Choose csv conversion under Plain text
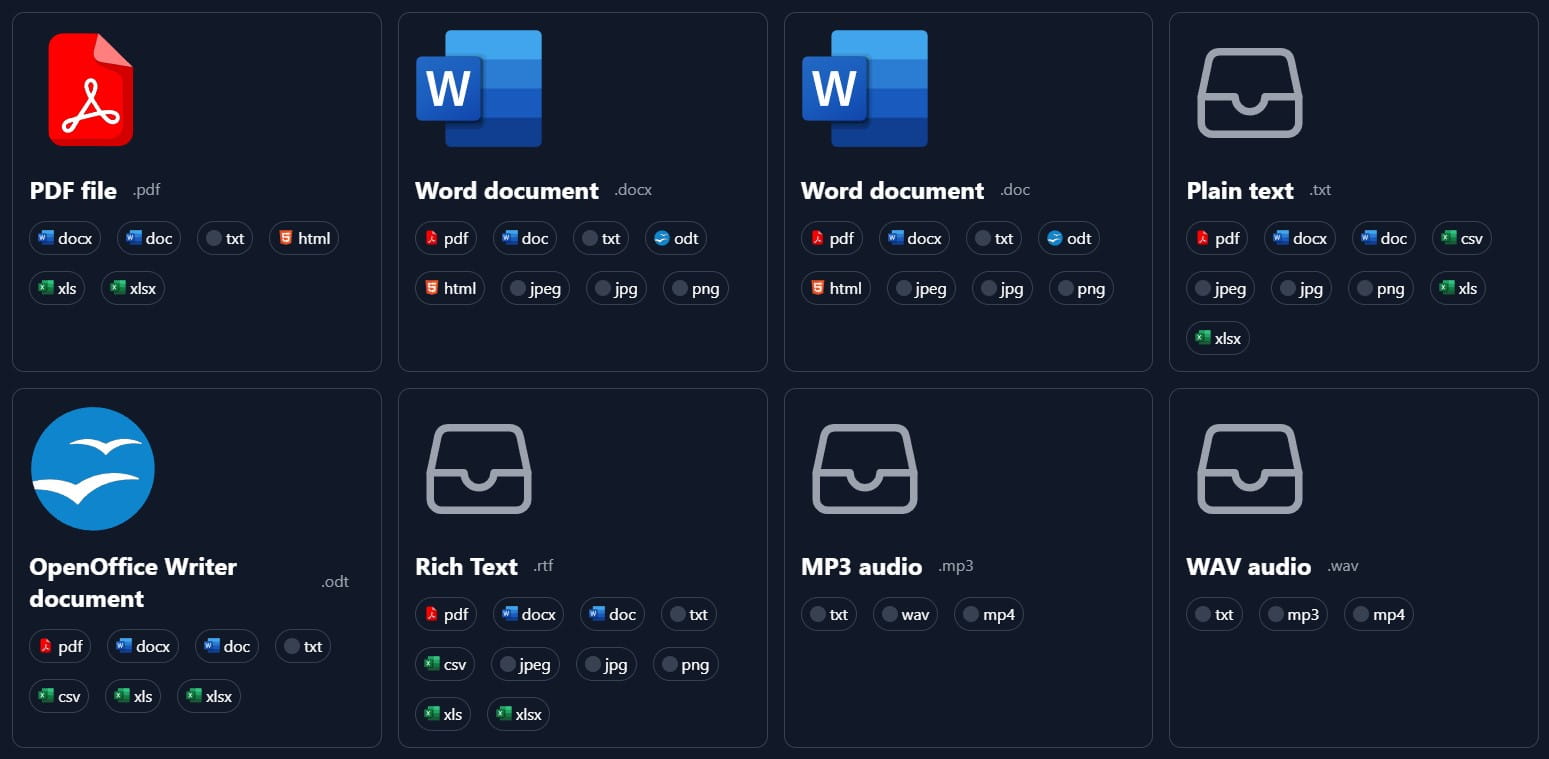This screenshot has width=1549, height=759. 1461,238
